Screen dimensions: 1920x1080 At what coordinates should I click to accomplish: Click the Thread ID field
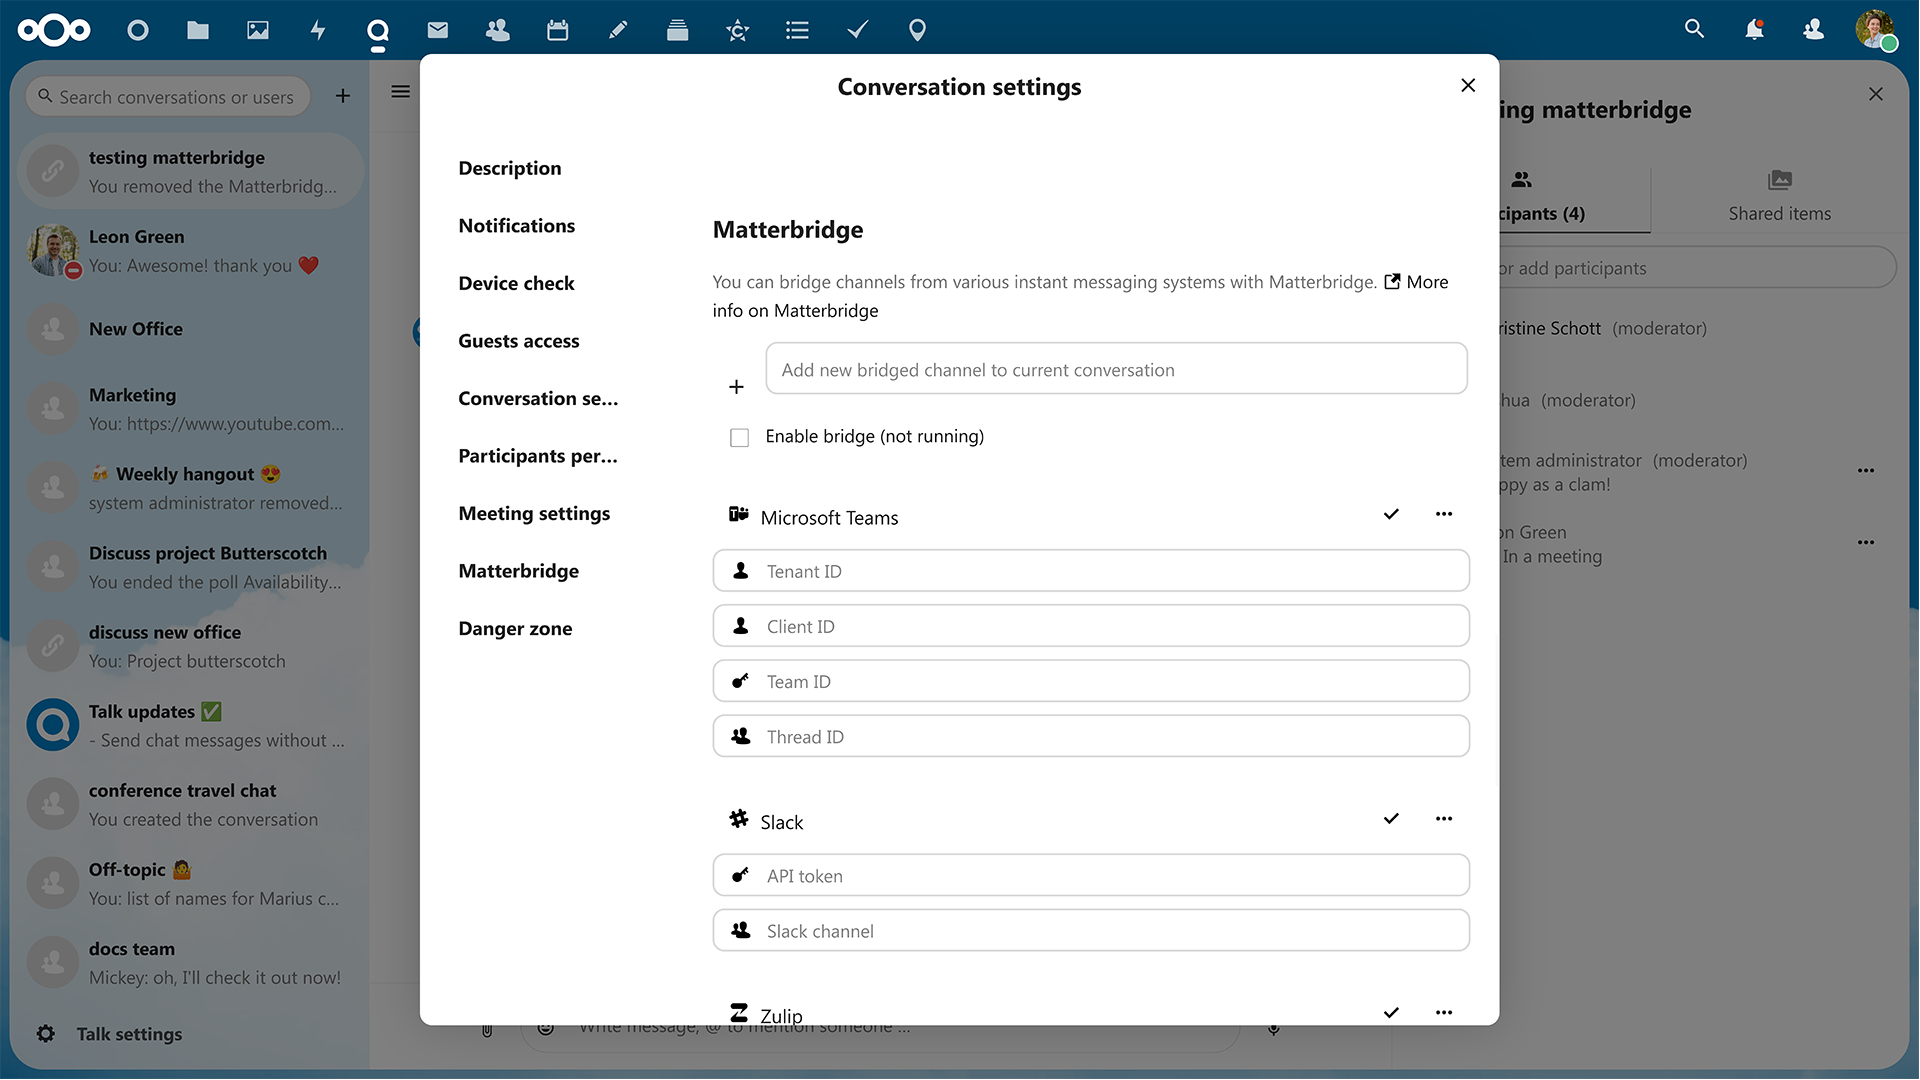point(1091,736)
